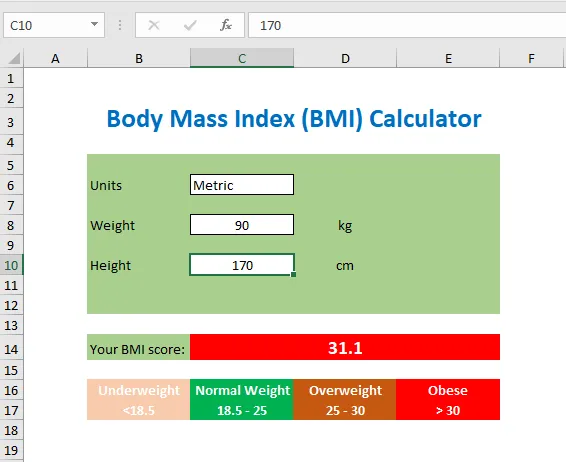Click the 18.5 - 25 range cell

(242, 410)
